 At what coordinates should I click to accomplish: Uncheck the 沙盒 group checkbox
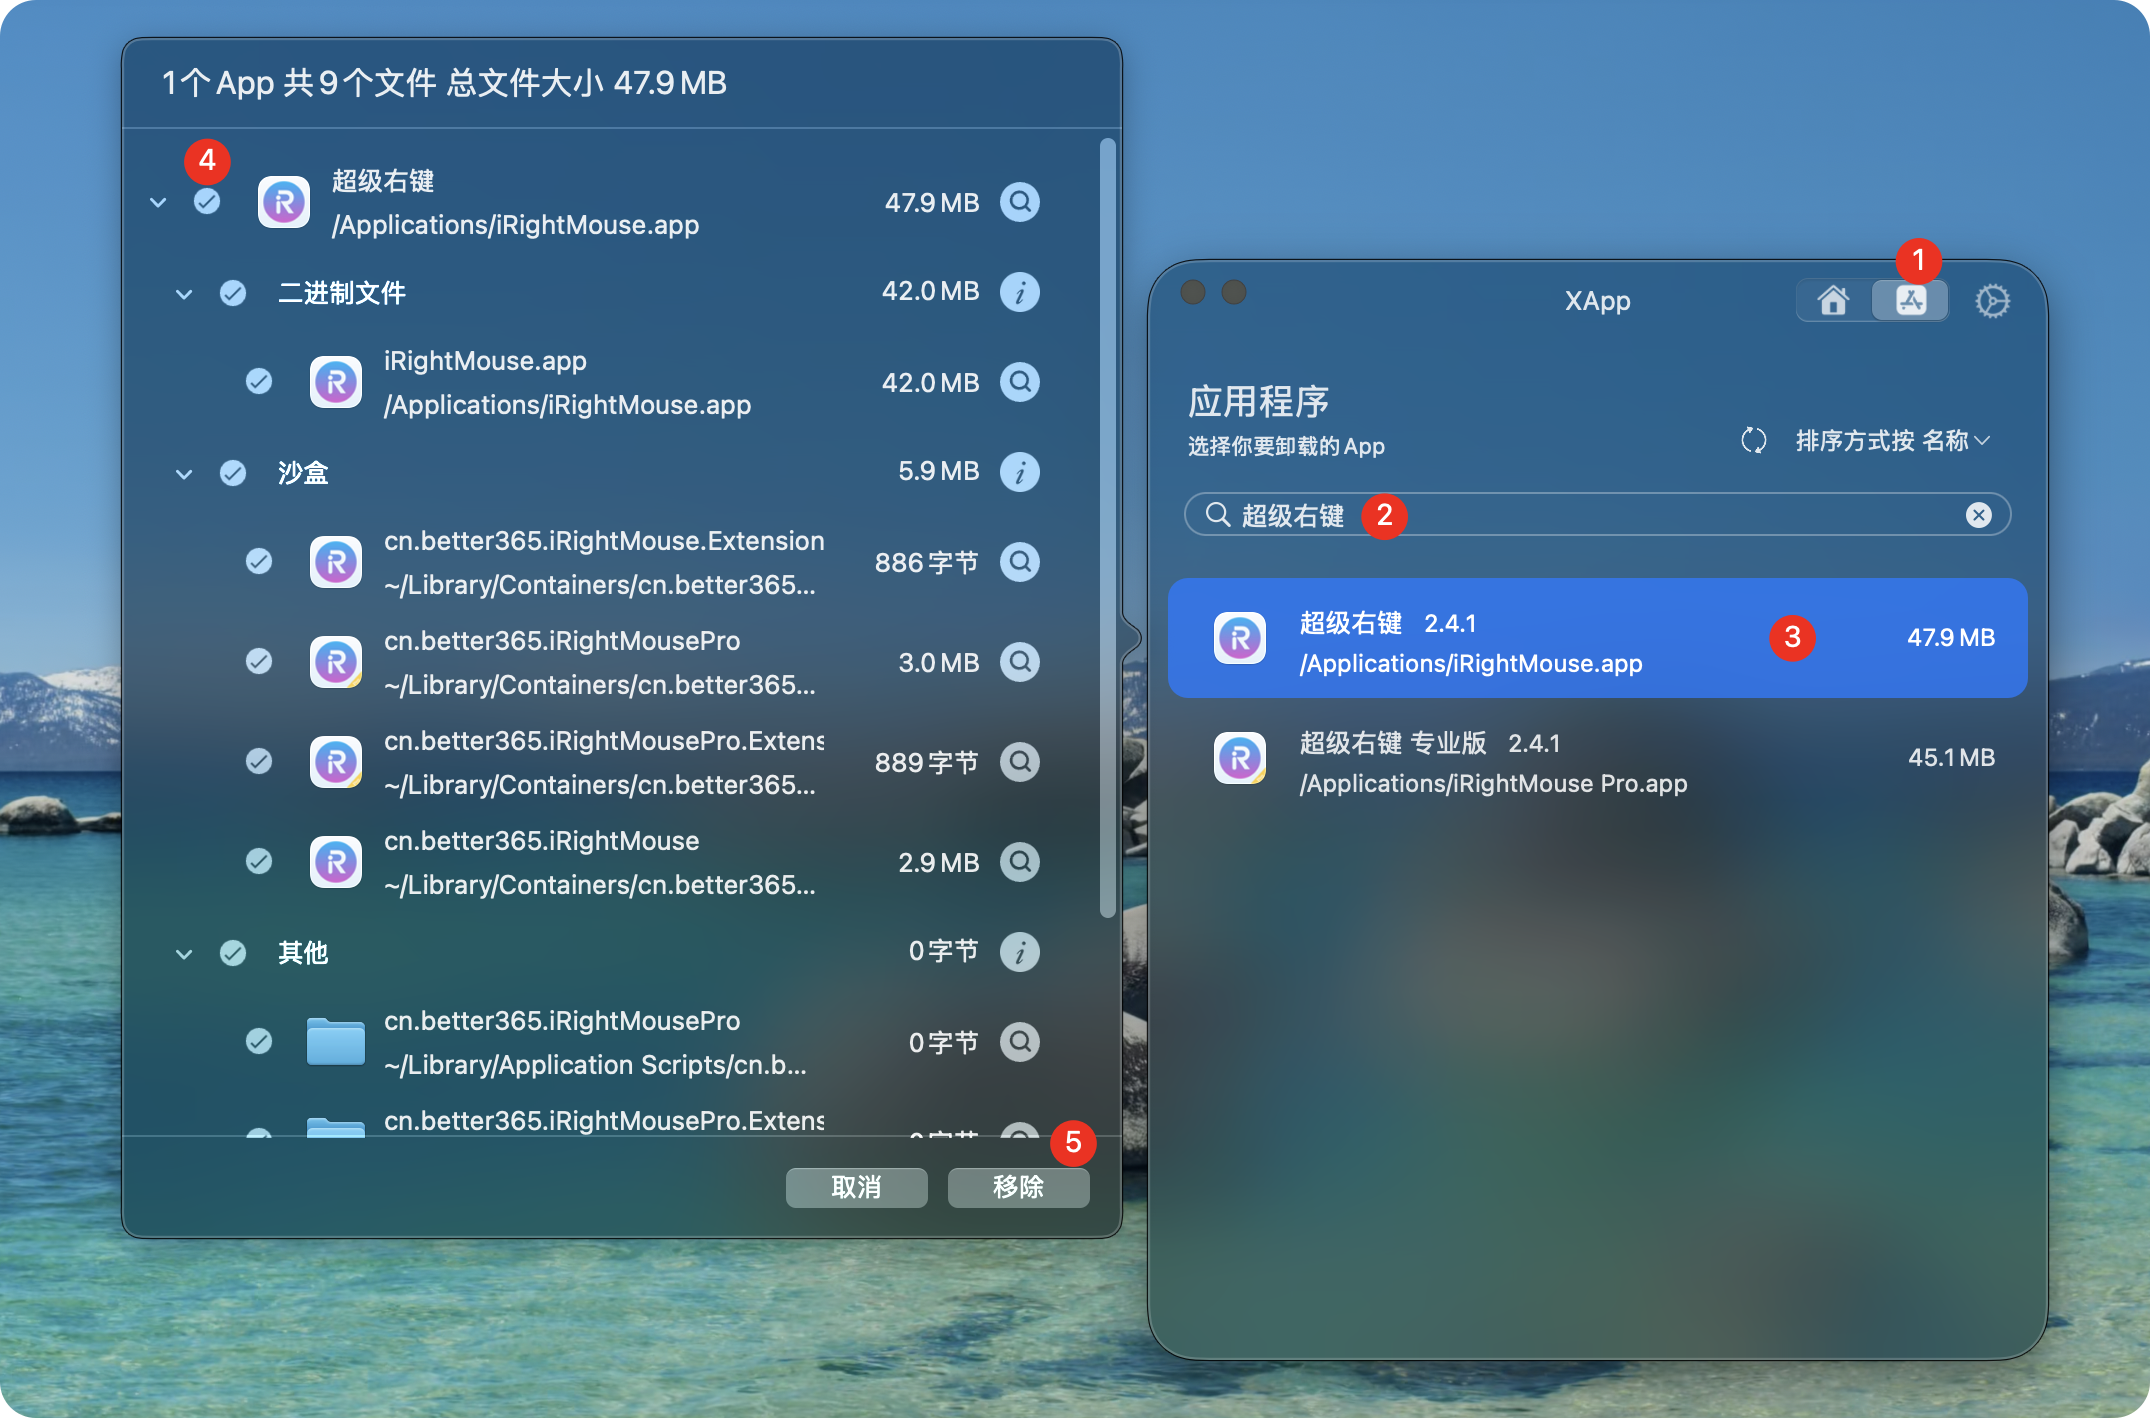click(233, 473)
